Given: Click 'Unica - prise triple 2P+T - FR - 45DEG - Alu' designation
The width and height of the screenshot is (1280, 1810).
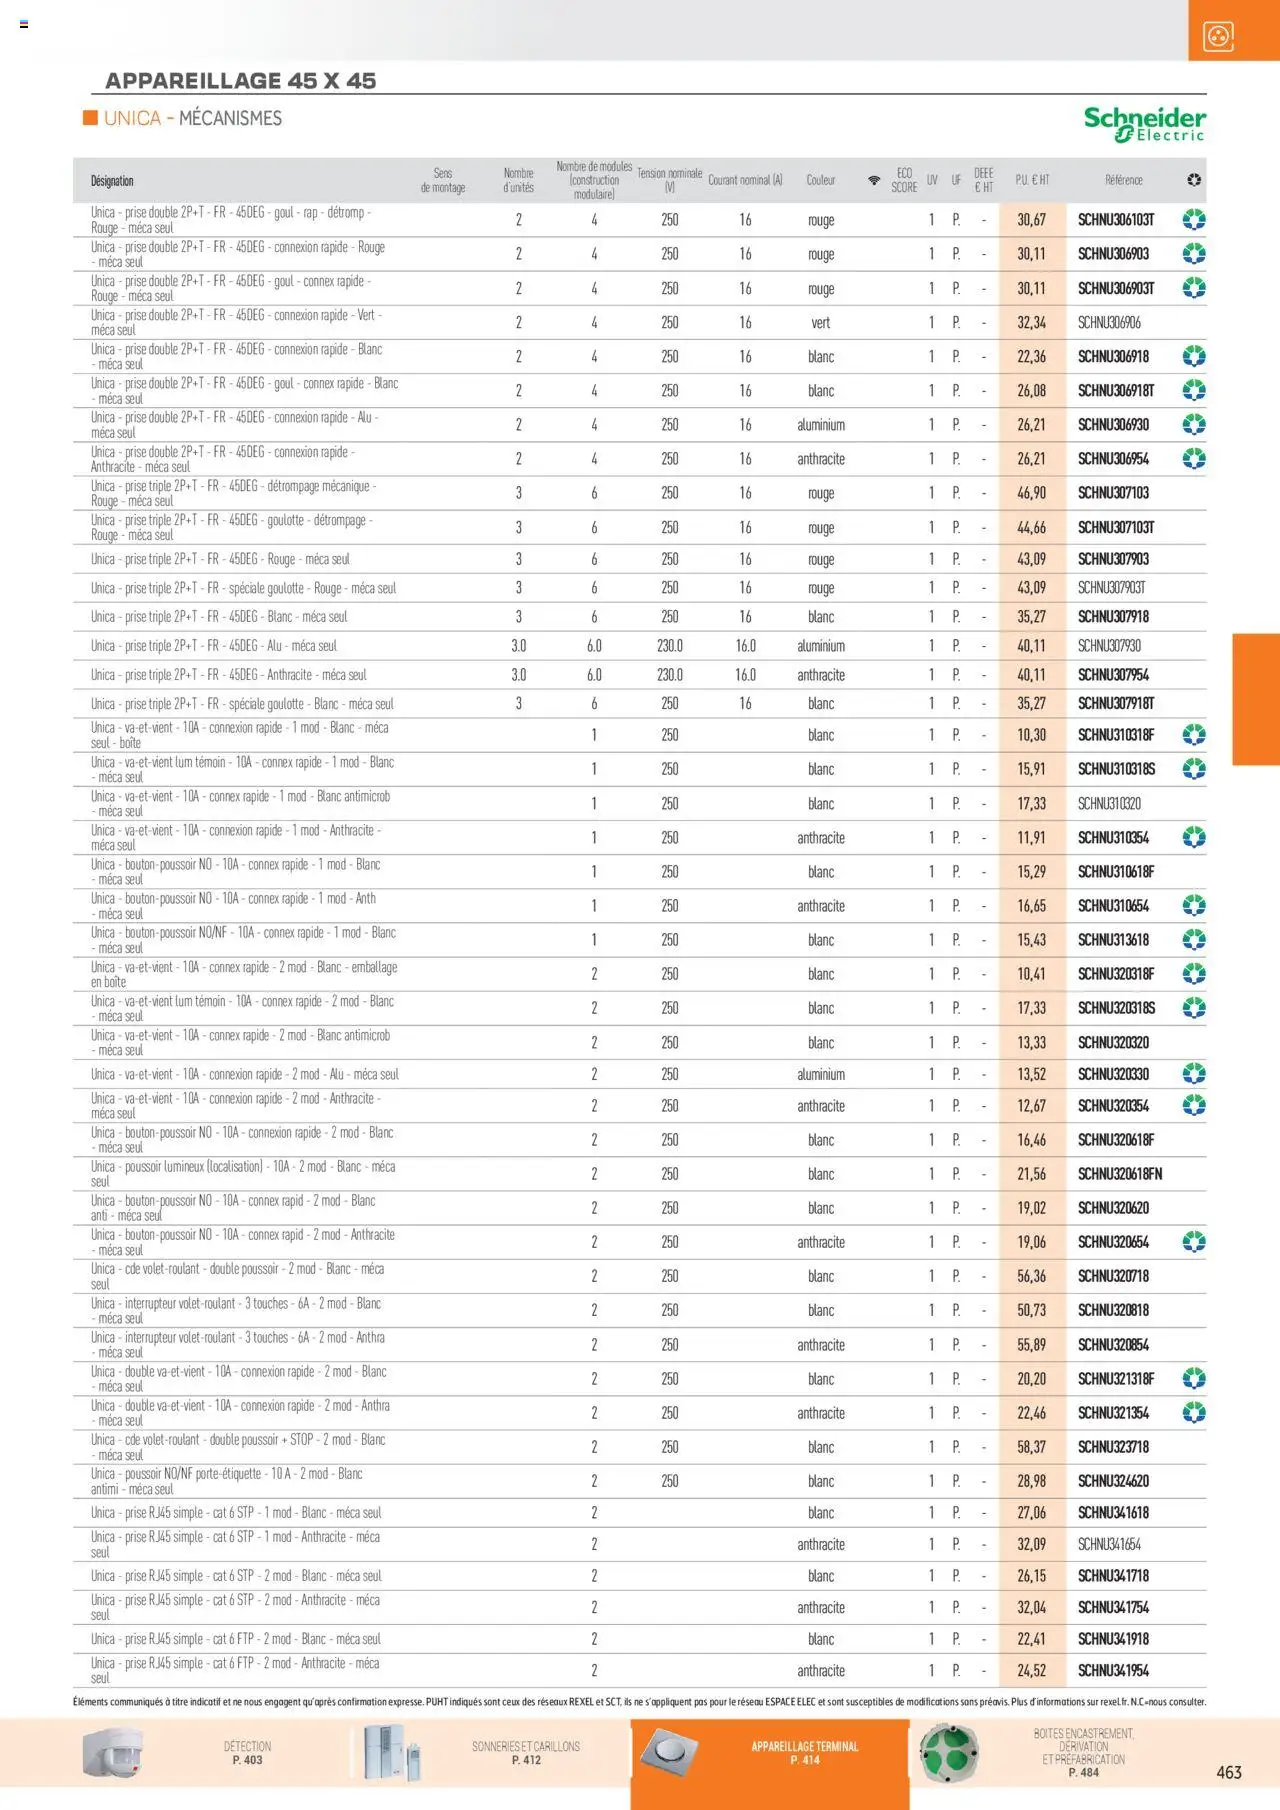Looking at the screenshot, I should (x=214, y=646).
